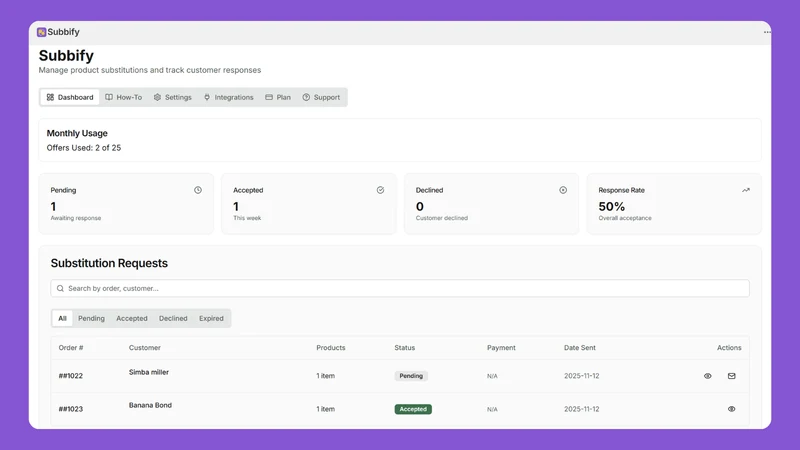Click the Customer declined label

point(441,218)
